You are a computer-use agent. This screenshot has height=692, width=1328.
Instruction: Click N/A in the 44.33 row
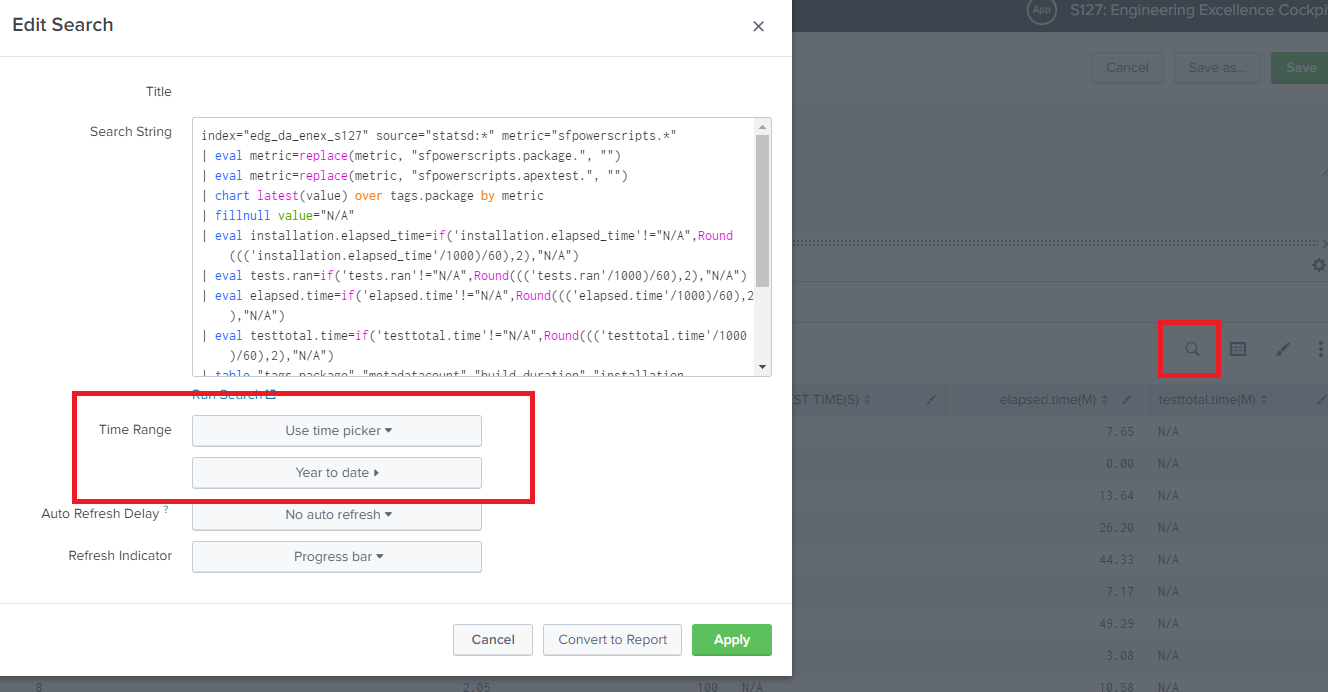(1169, 560)
